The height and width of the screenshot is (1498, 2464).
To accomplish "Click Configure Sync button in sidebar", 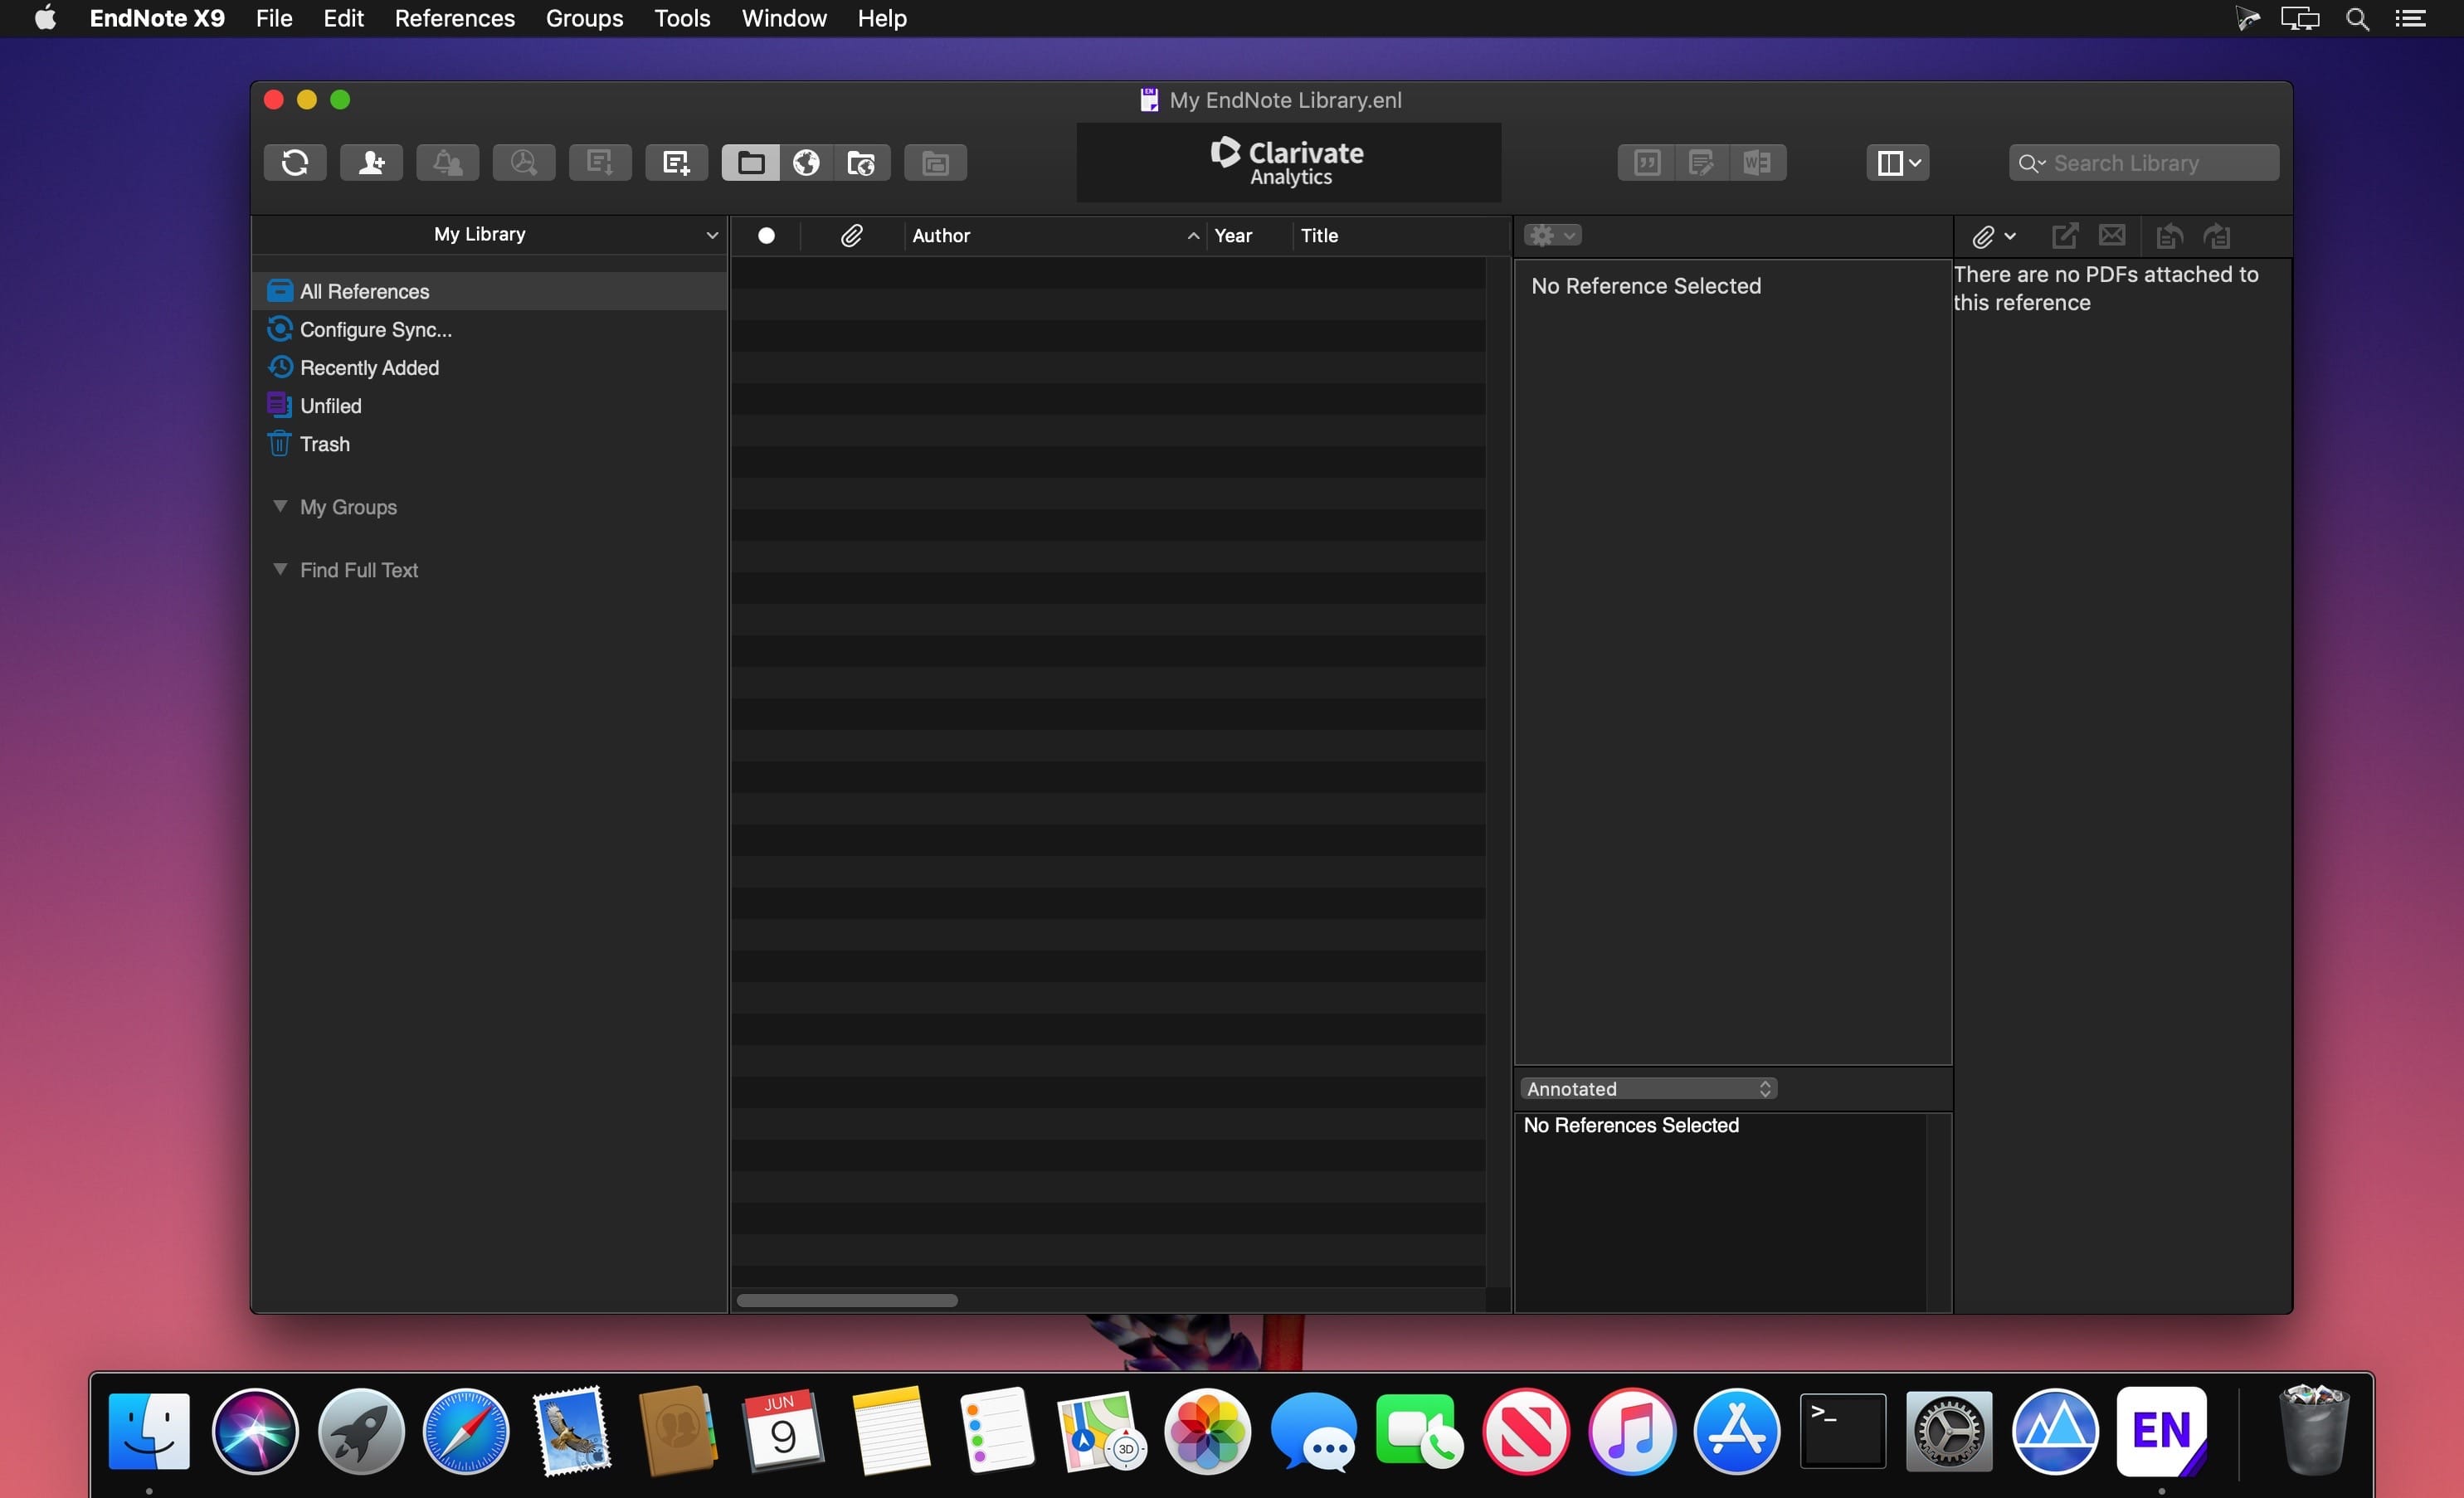I will [x=375, y=329].
